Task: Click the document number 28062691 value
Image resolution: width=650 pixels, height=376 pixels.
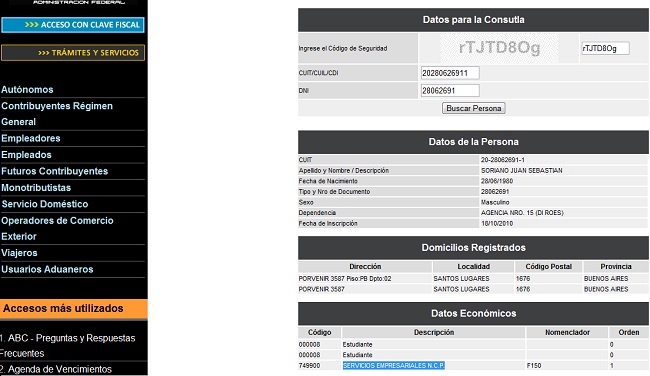Action: 495,192
